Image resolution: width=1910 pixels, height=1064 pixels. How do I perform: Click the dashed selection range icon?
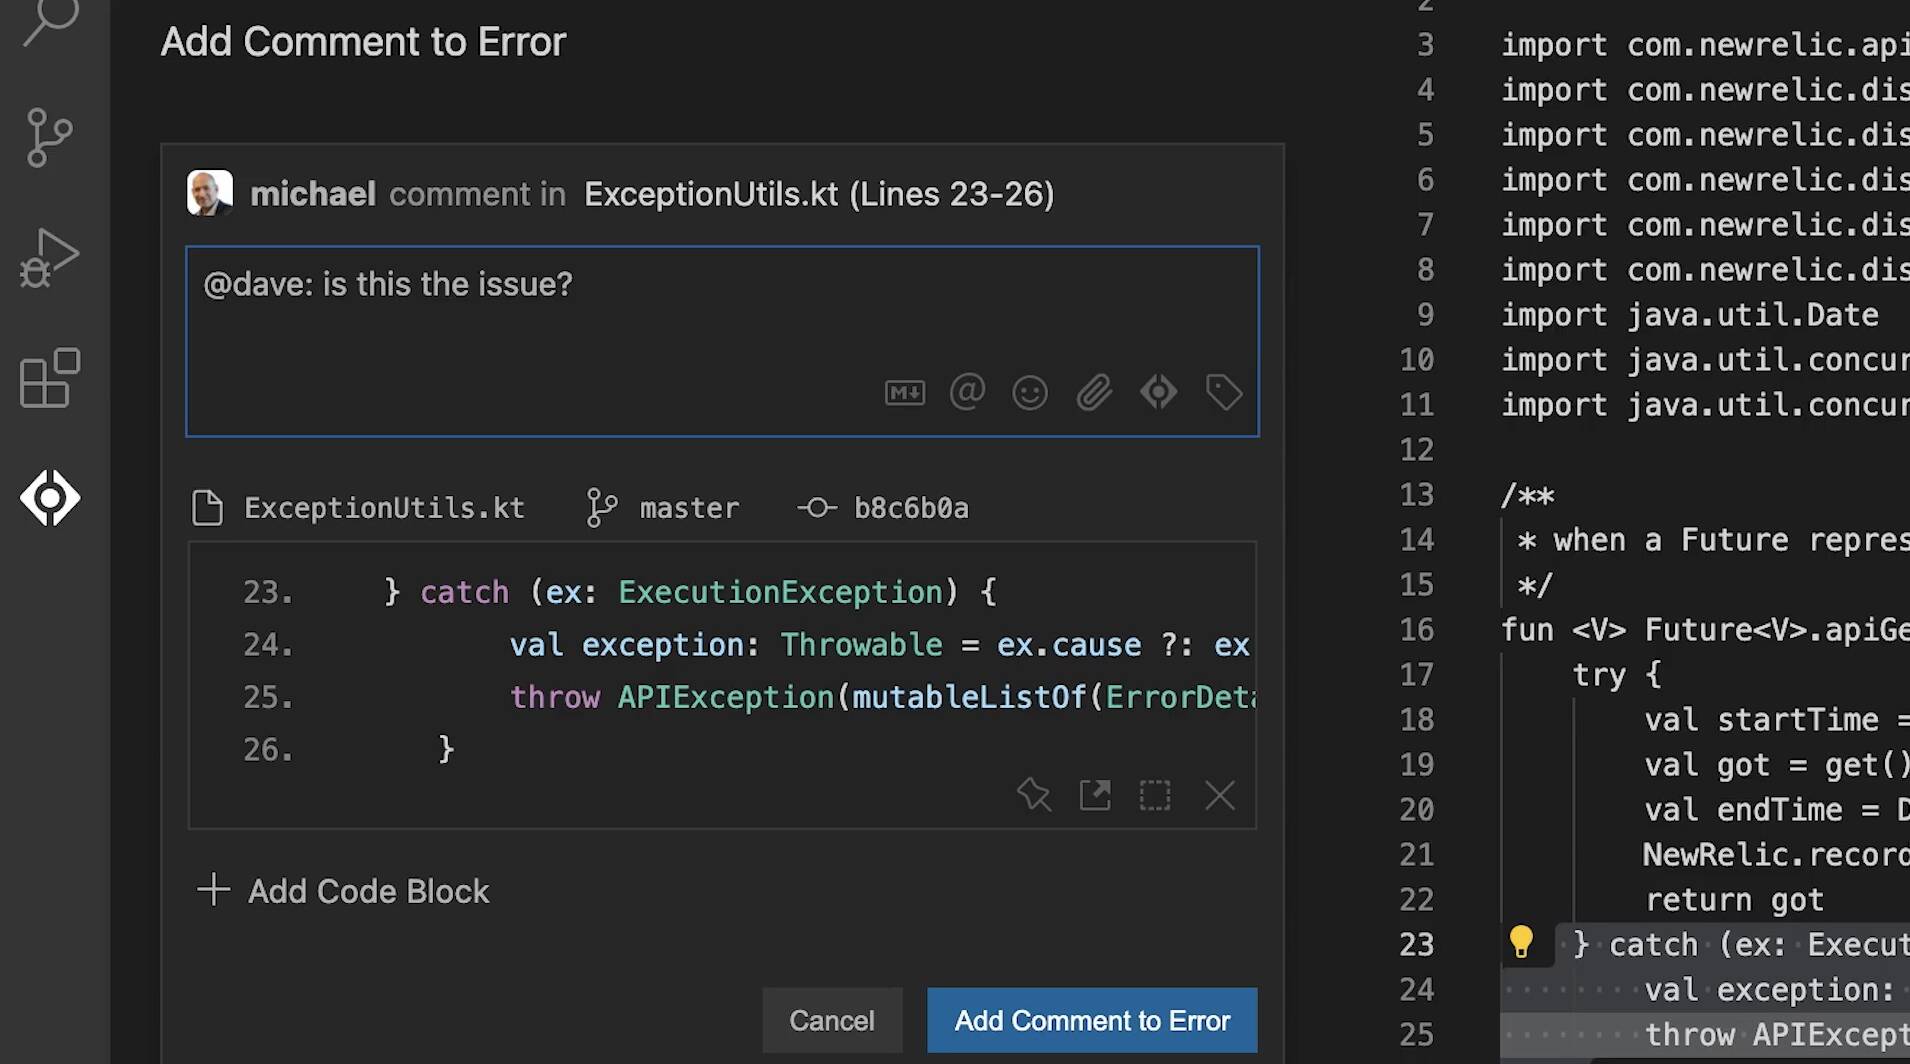(x=1155, y=795)
